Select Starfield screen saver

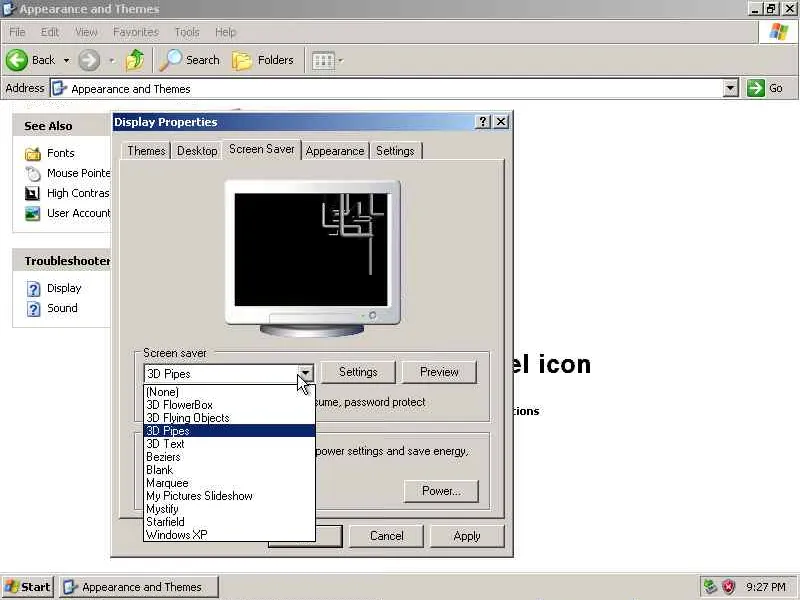click(230, 522)
